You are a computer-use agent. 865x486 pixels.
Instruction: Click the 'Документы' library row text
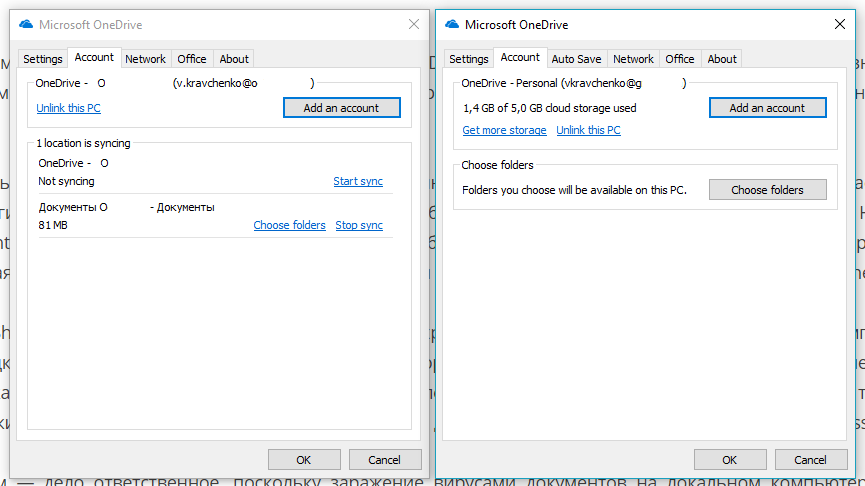pos(126,207)
